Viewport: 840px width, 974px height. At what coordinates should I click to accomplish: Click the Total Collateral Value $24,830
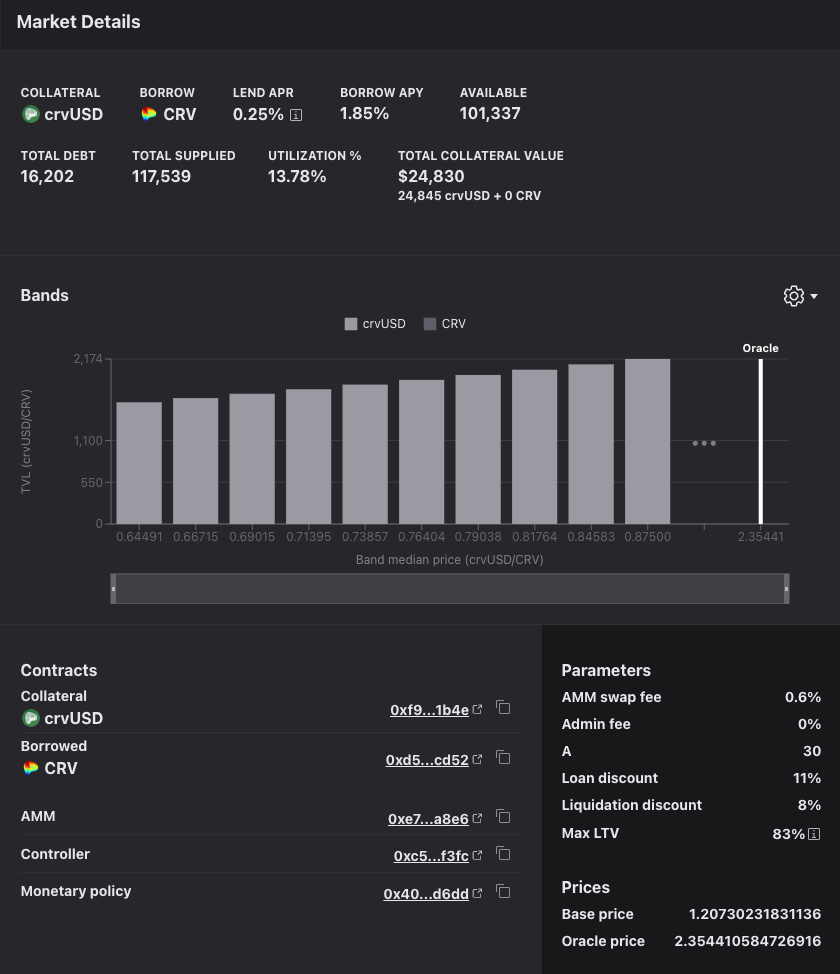pos(431,176)
